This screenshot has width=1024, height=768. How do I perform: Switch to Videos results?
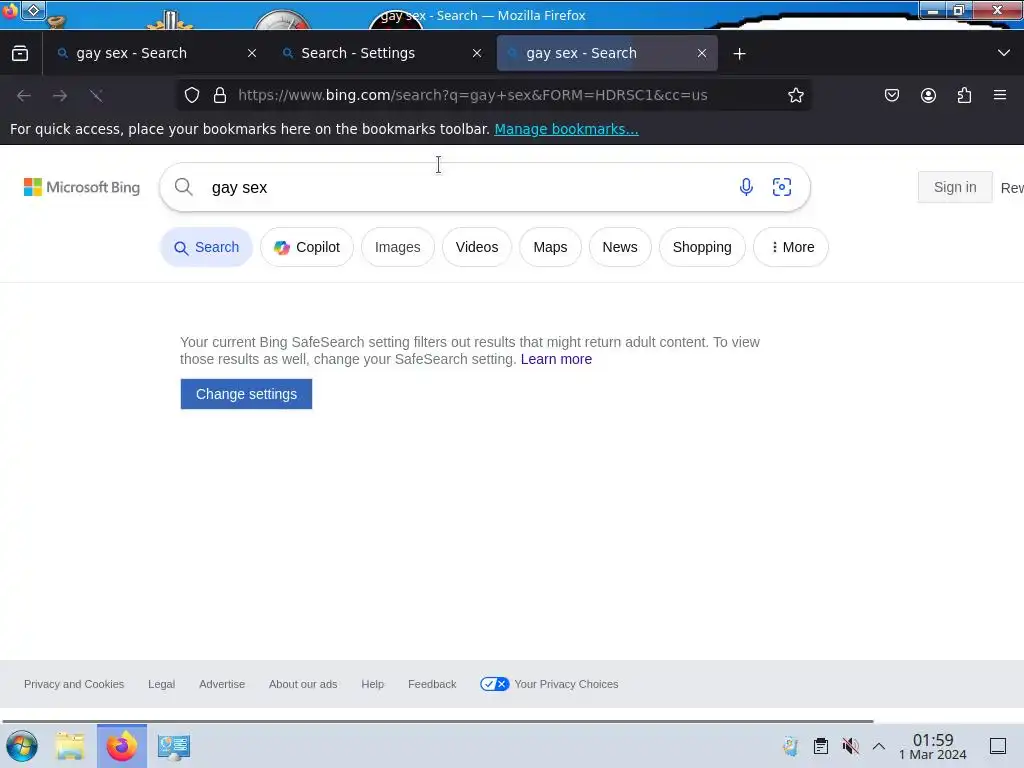tap(477, 247)
